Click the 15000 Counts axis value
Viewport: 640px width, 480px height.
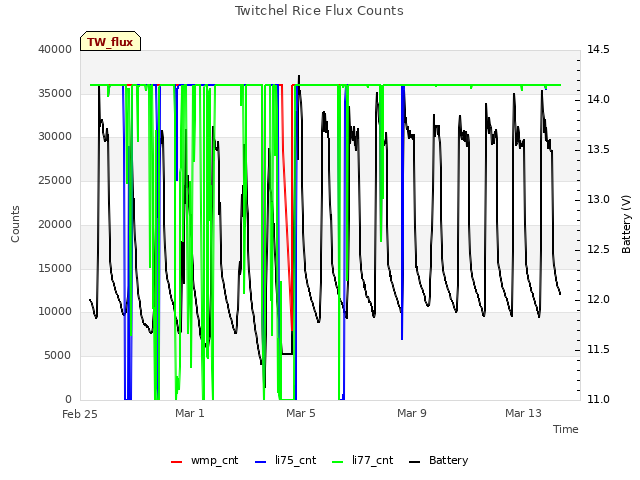[x=55, y=268]
